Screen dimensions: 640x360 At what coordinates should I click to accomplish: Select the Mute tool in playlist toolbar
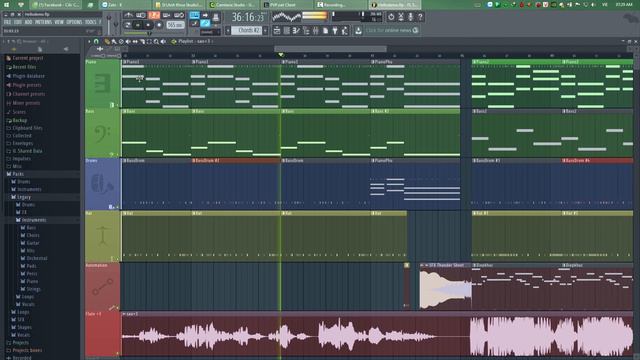tap(128, 41)
